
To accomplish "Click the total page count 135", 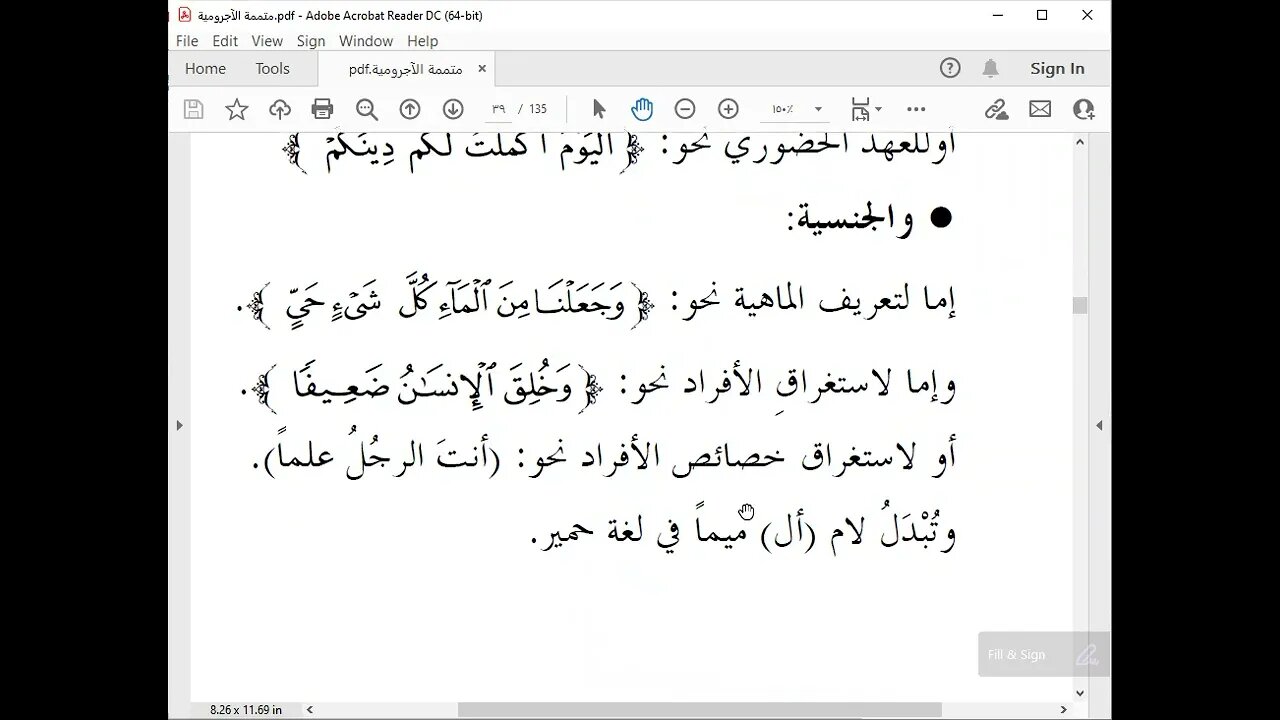I will coord(538,109).
